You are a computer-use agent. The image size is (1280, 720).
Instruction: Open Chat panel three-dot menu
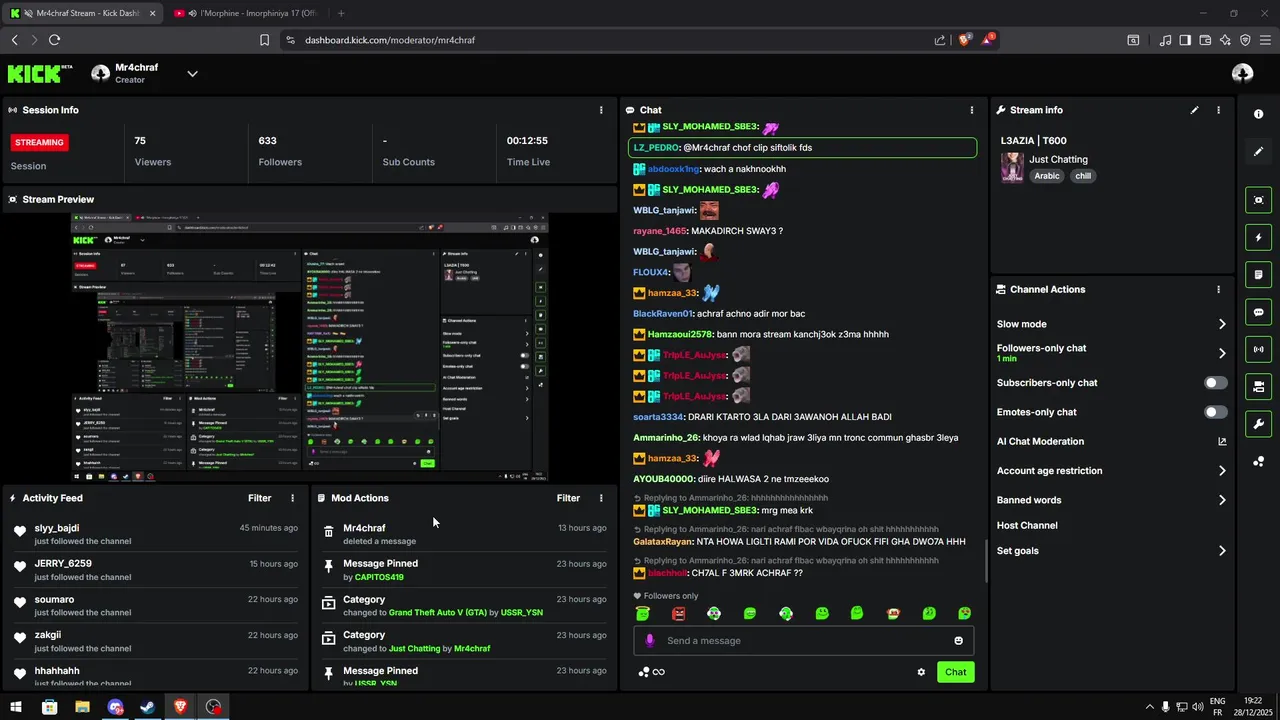(x=971, y=110)
